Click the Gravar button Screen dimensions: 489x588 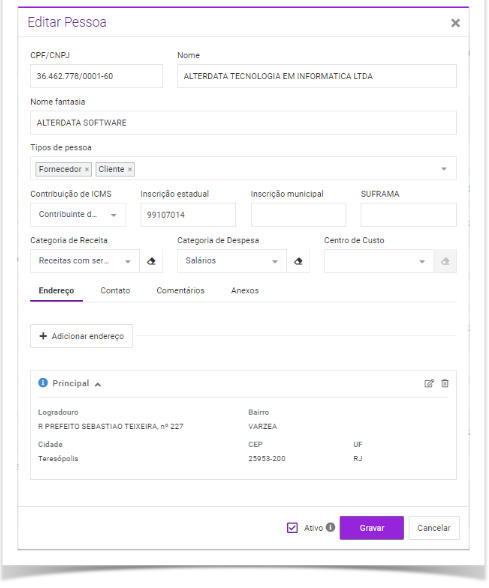click(372, 528)
